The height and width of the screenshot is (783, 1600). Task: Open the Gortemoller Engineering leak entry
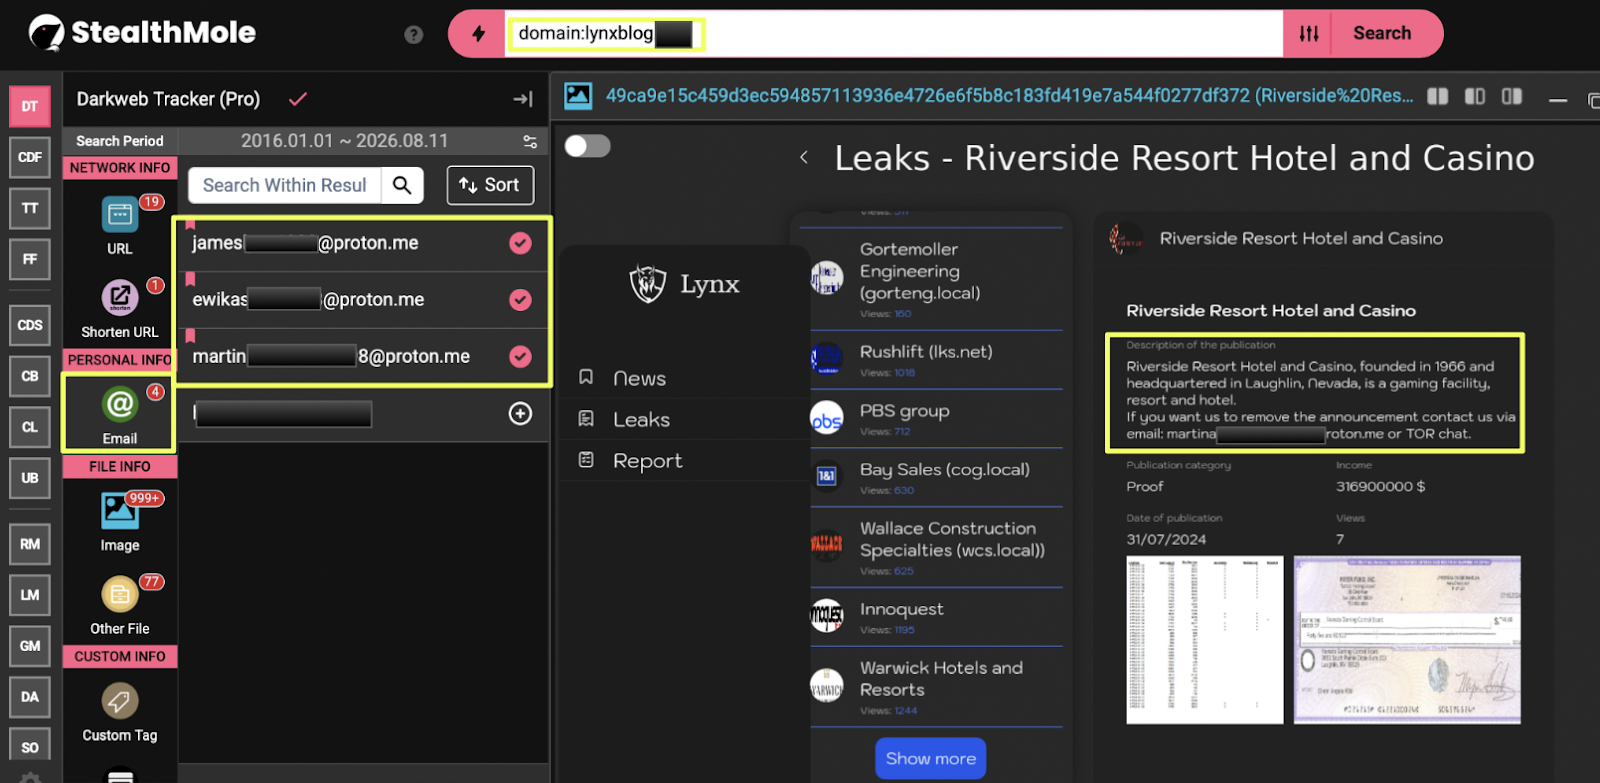pyautogui.click(x=936, y=280)
